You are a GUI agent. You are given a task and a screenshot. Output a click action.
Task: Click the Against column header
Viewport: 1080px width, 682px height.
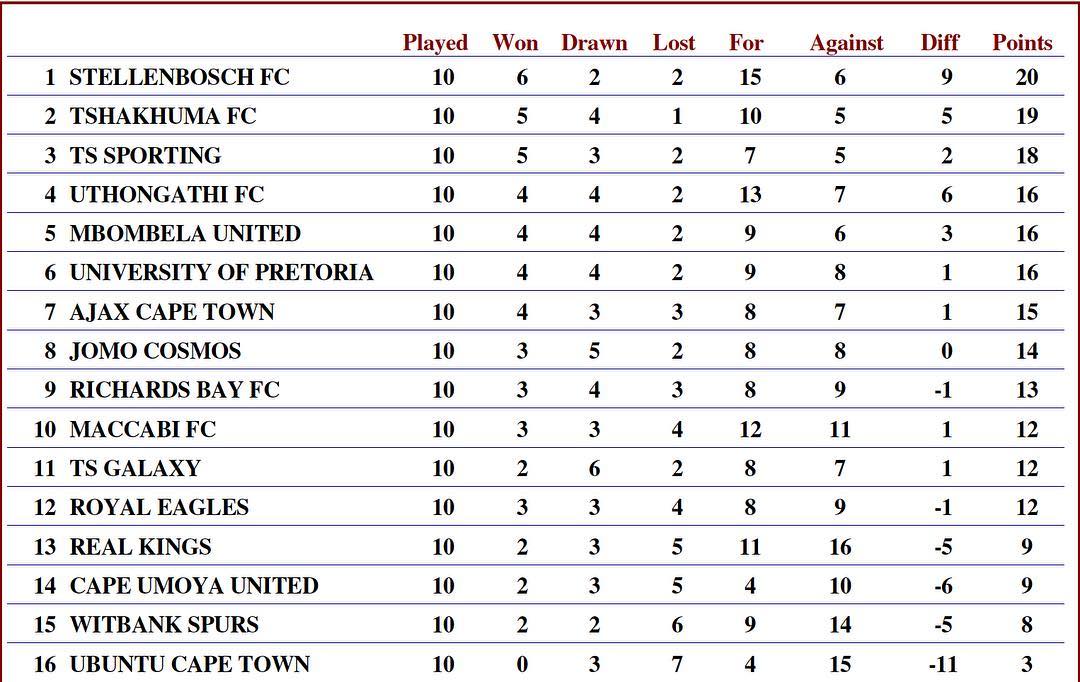846,43
